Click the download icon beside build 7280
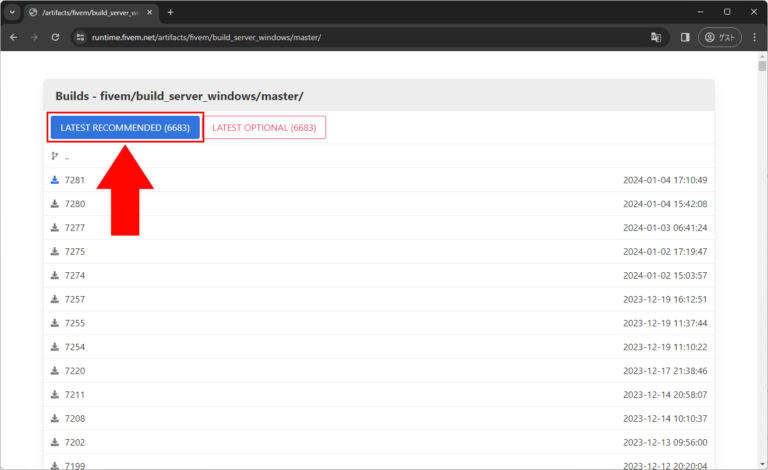 [x=55, y=204]
